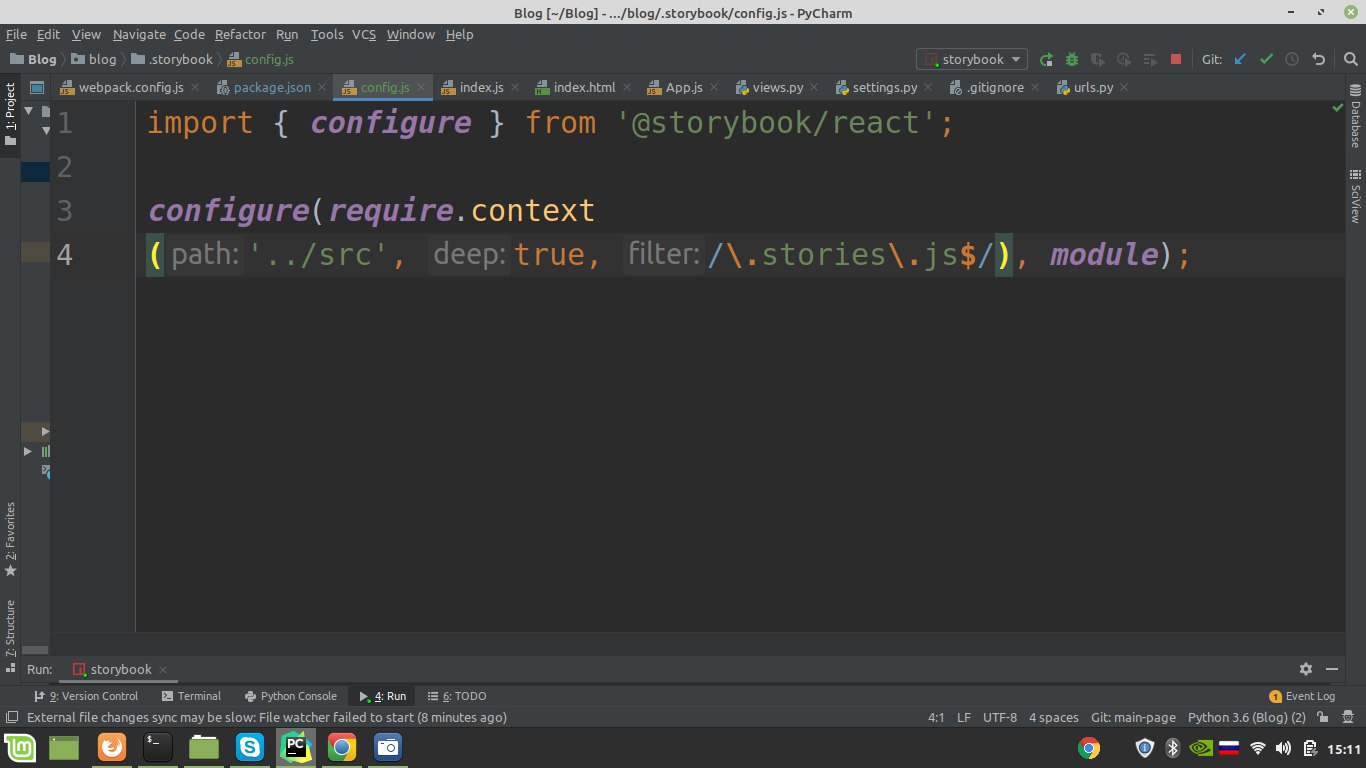Toggle the Project tool window sidebar
1366x768 pixels.
coord(11,115)
